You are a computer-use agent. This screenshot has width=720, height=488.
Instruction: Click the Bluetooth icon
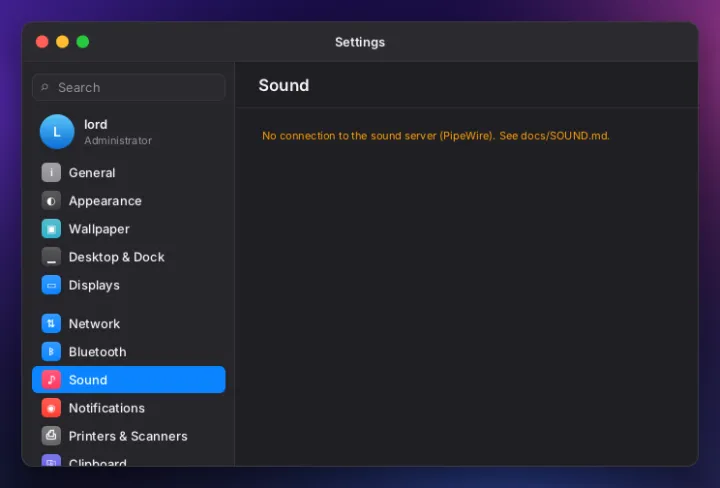click(x=51, y=352)
